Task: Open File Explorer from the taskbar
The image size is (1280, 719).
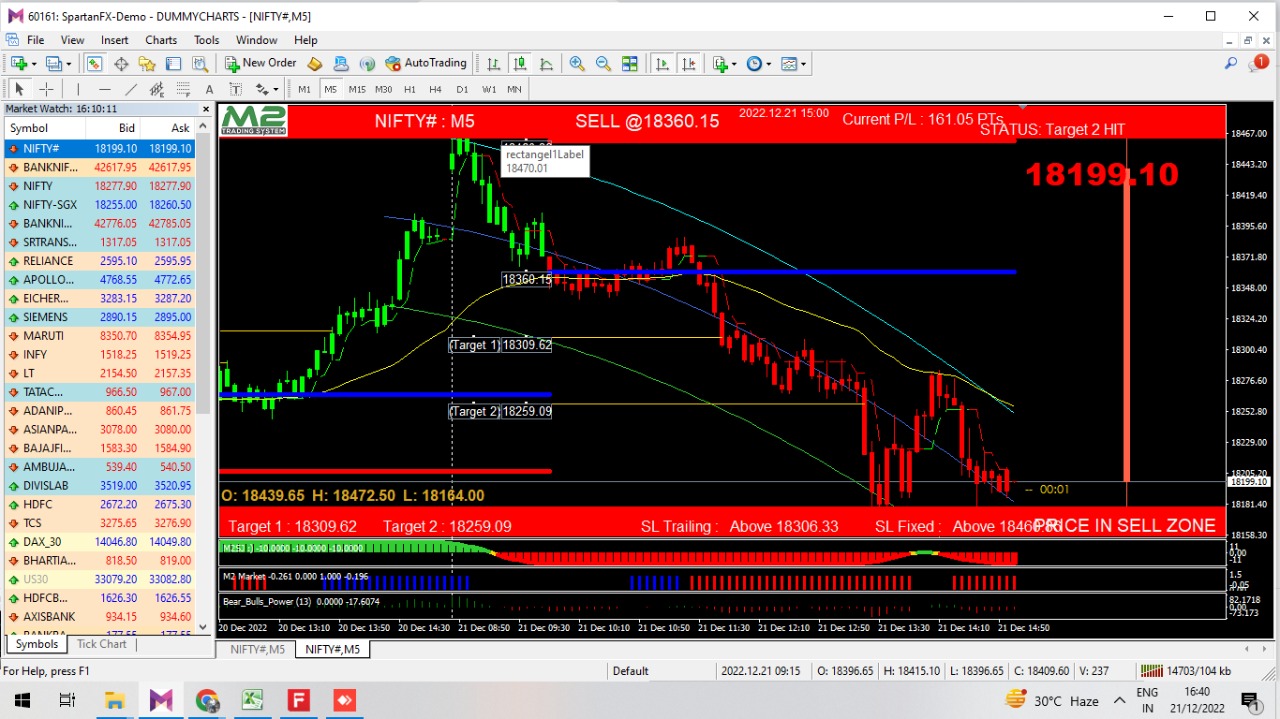Action: pos(114,700)
